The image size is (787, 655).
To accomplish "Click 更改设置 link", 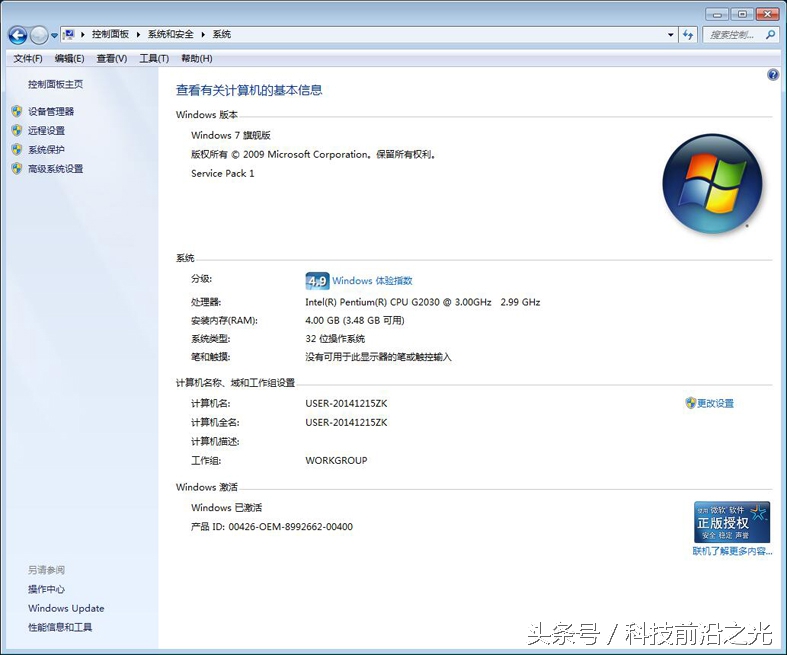I will click(715, 404).
